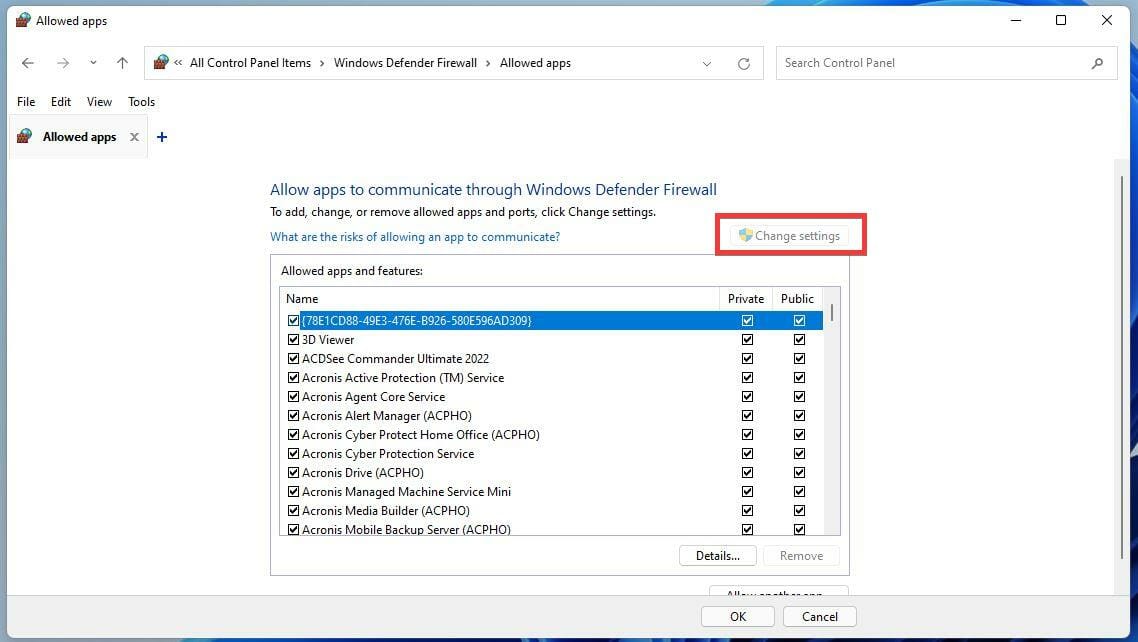Select the Acronis Mobile Backup Server row
The height and width of the screenshot is (642, 1138).
[x=554, y=530]
